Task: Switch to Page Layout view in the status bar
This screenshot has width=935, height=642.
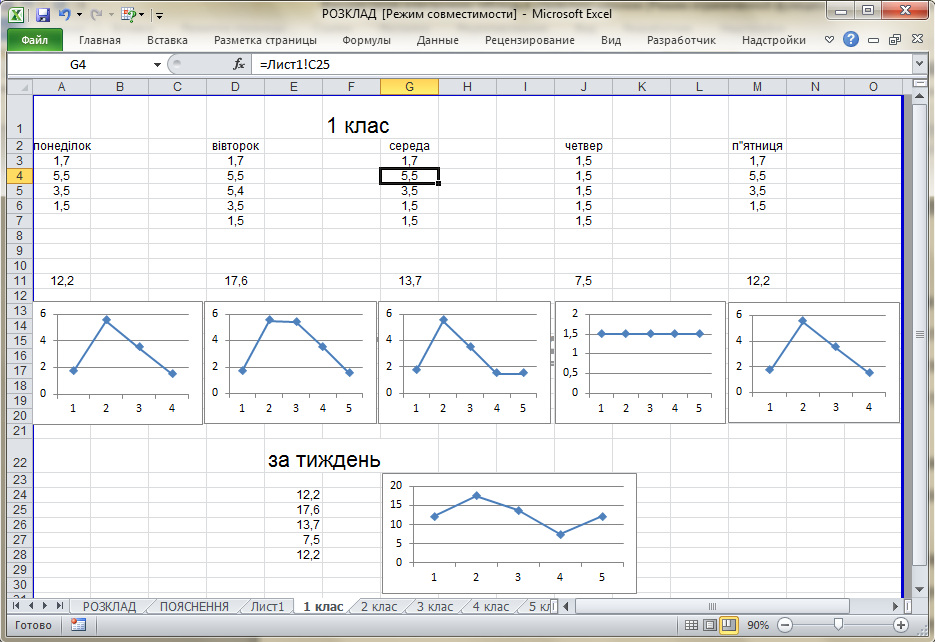Action: [x=710, y=625]
